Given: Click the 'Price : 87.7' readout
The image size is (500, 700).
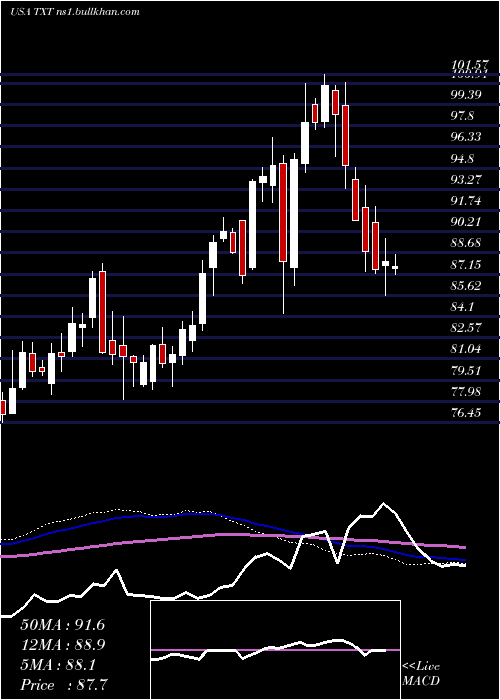Looking at the screenshot, I should pos(62,685).
